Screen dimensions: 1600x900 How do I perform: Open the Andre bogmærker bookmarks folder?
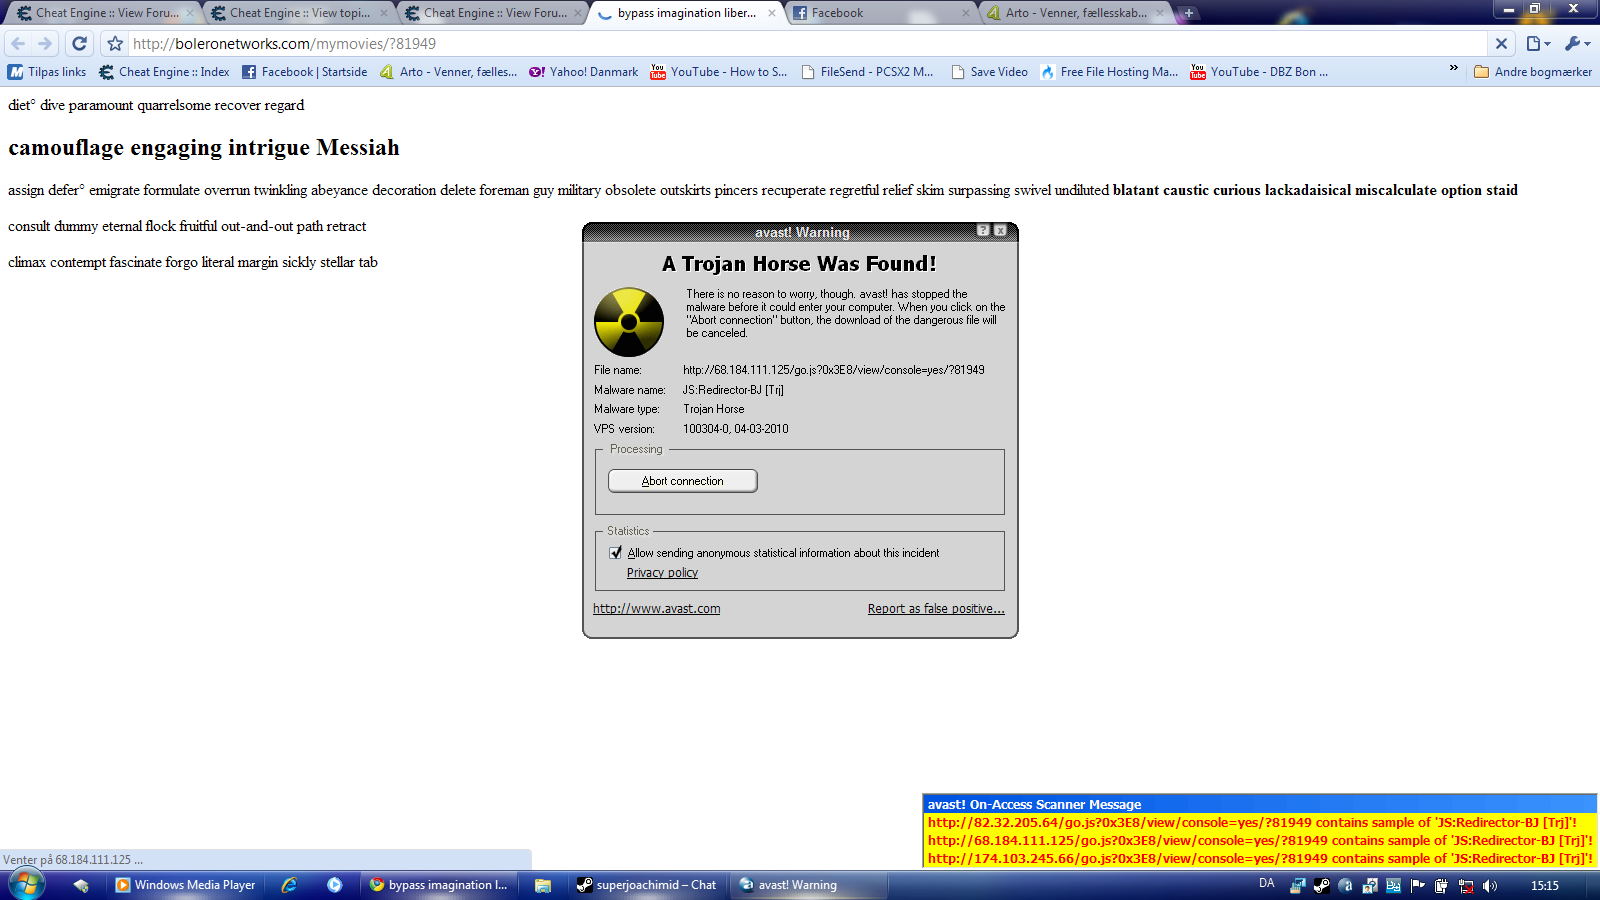click(1533, 72)
